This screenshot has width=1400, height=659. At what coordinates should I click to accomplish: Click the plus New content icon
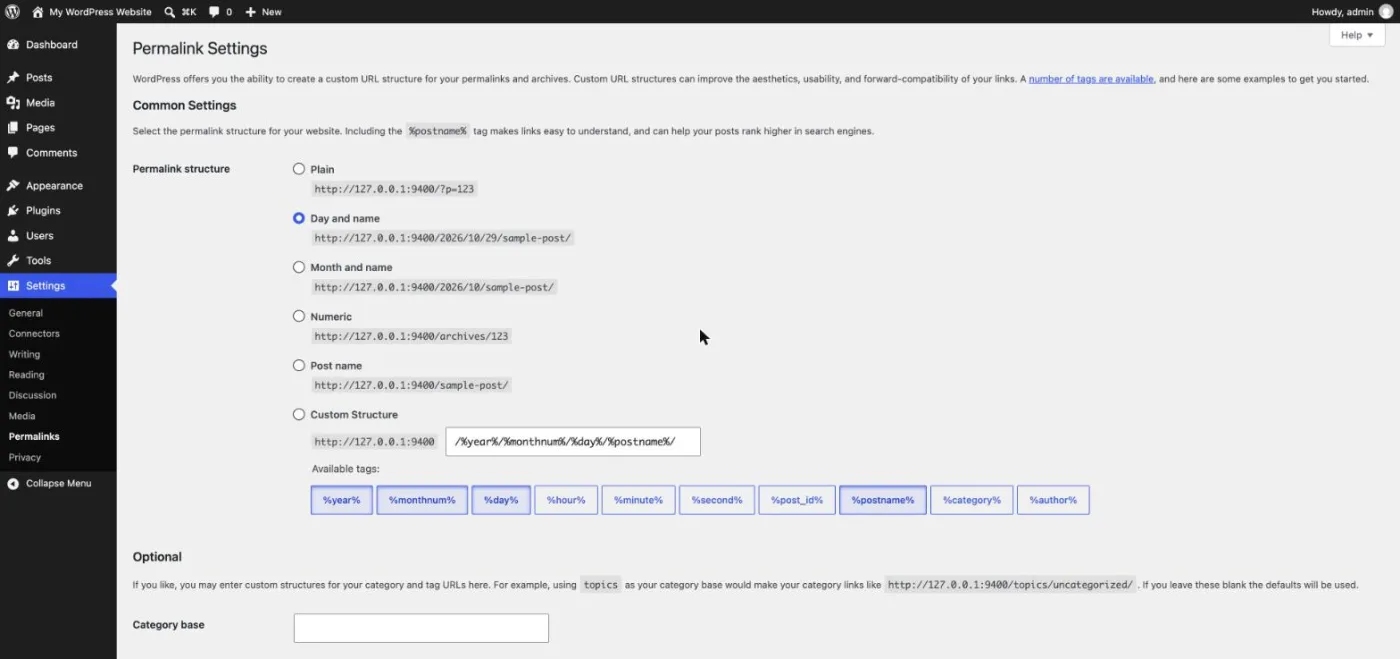point(250,12)
